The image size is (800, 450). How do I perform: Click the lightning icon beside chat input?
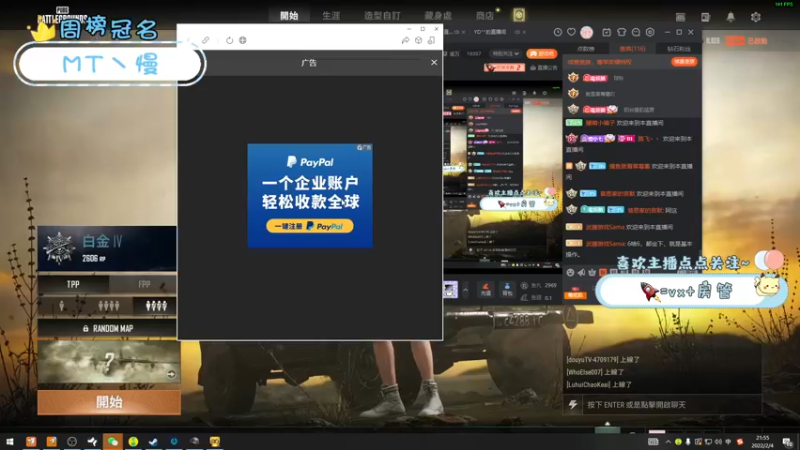[573, 405]
